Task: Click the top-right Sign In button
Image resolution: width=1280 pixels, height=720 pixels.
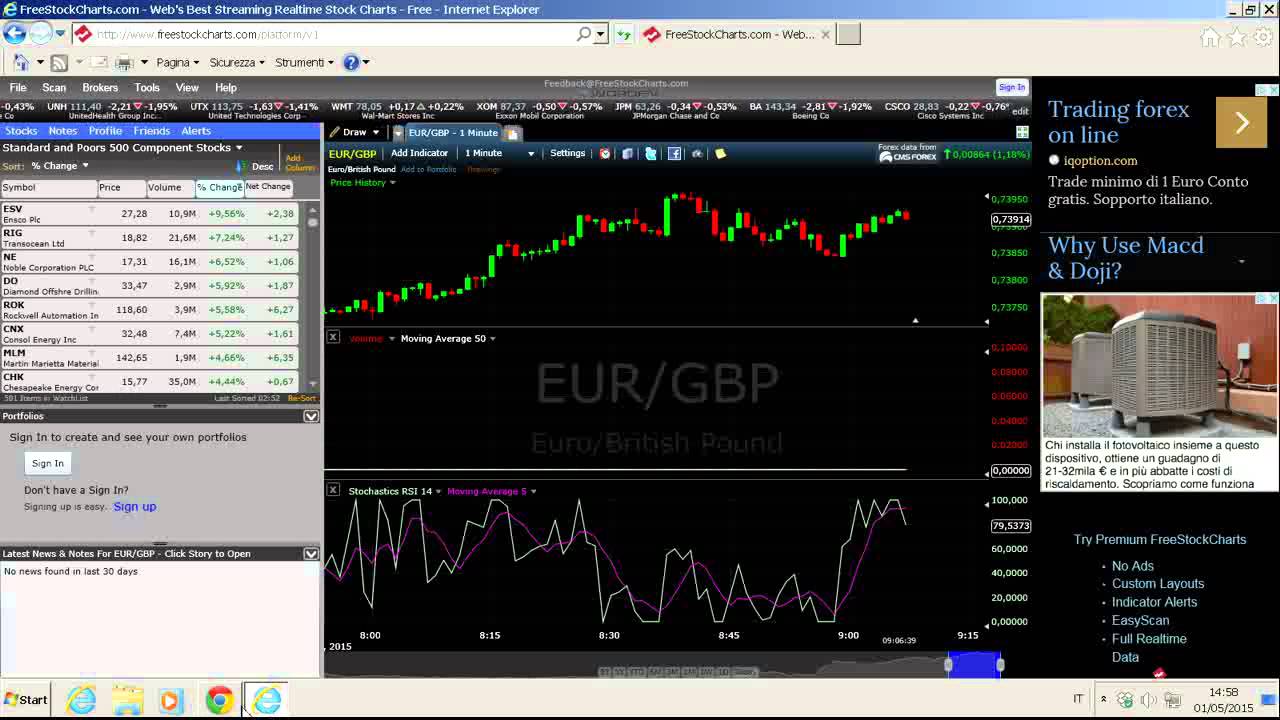Action: [x=1011, y=87]
